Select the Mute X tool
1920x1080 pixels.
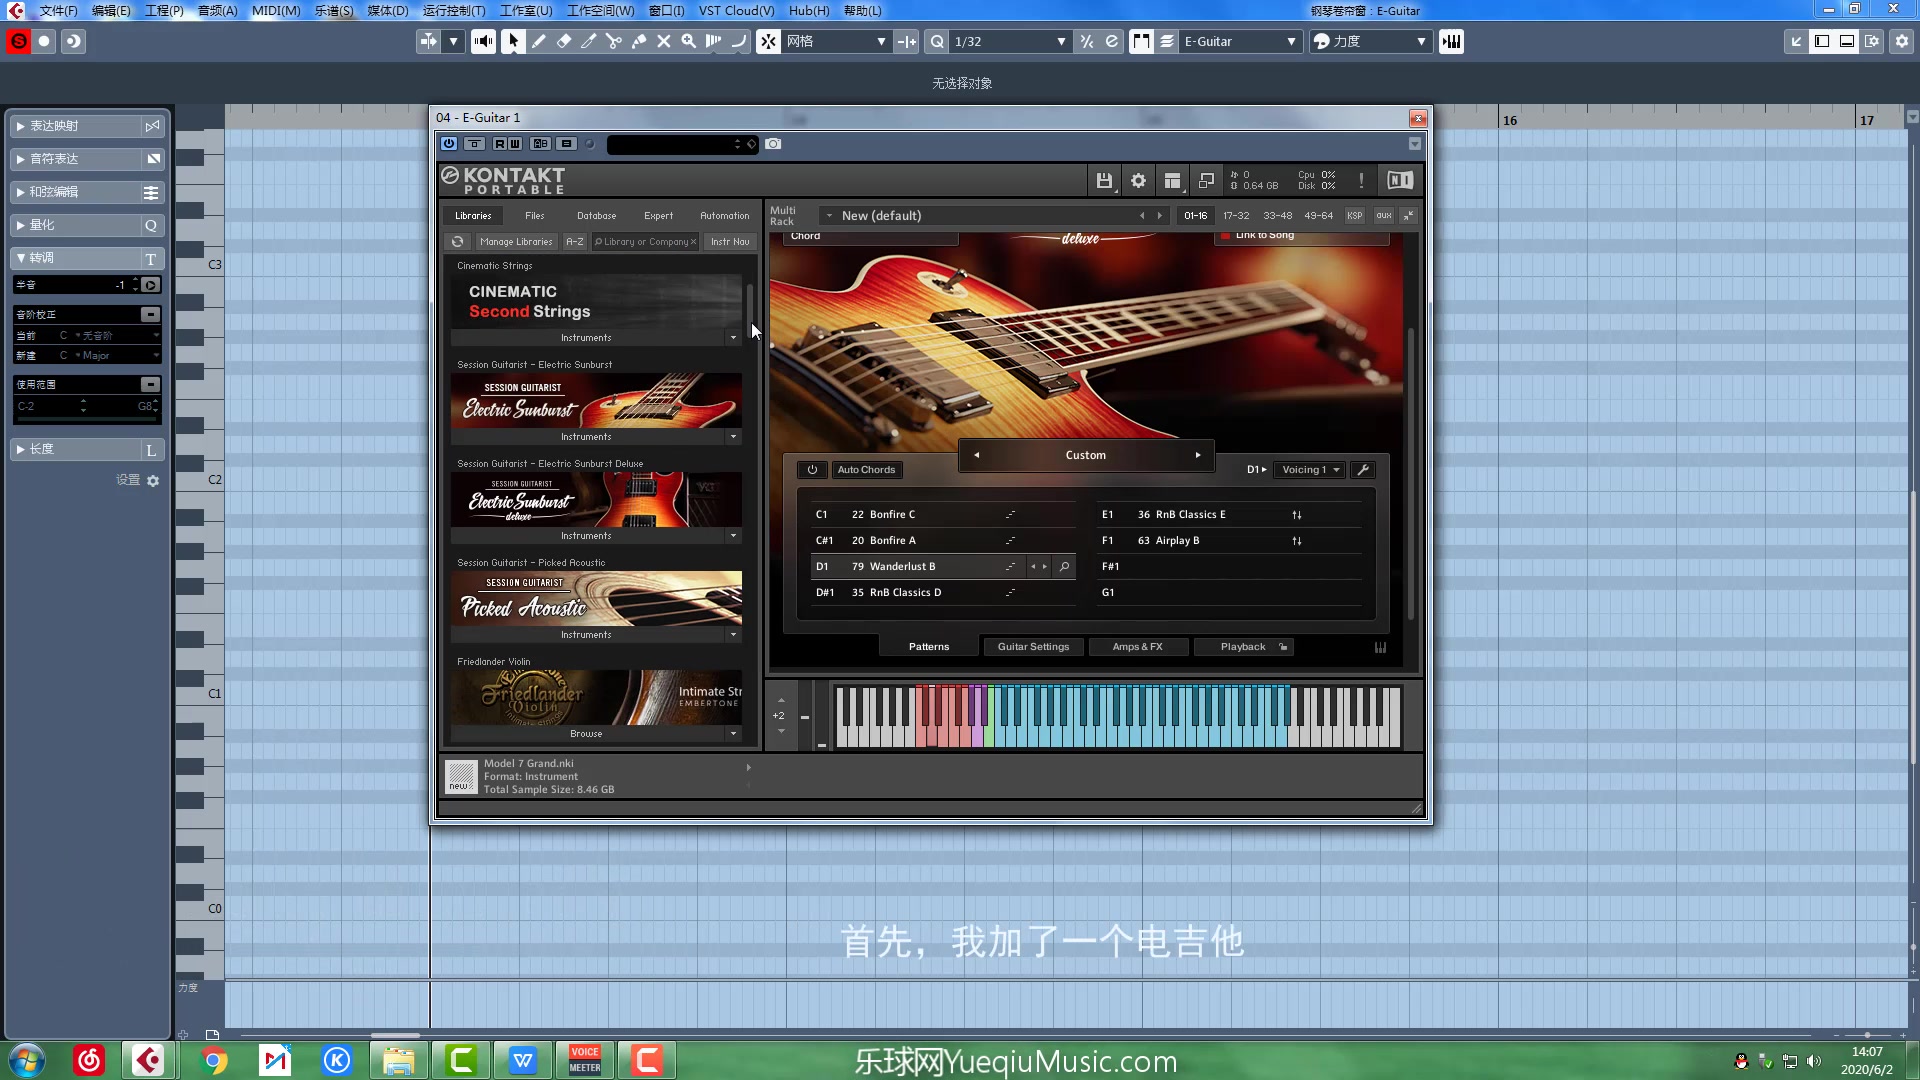point(663,41)
